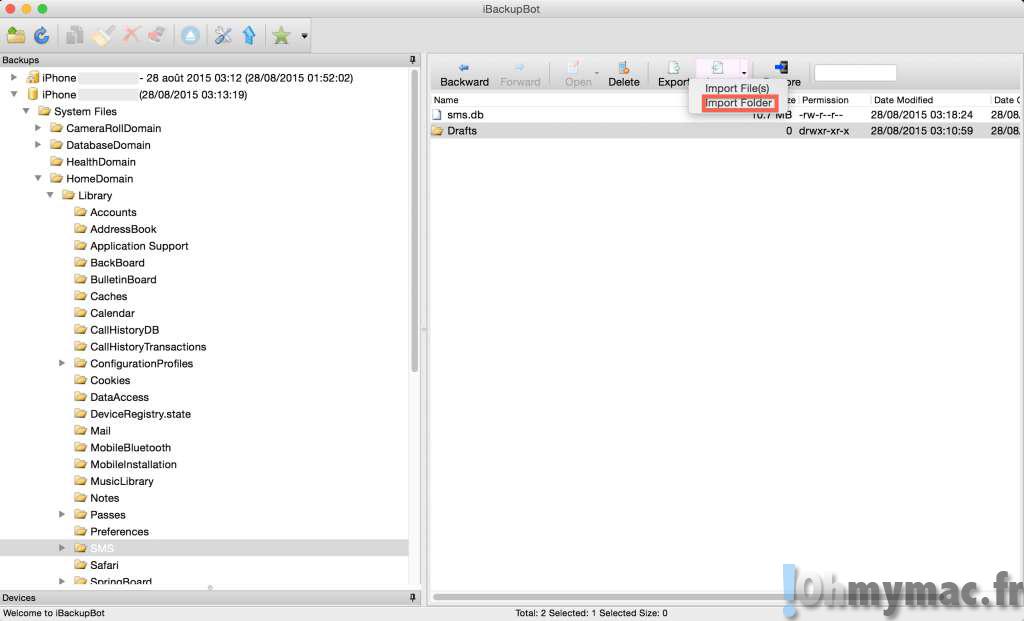Click the greyed-out copy files icon
Viewport: 1024px width, 621px height.
tap(75, 35)
